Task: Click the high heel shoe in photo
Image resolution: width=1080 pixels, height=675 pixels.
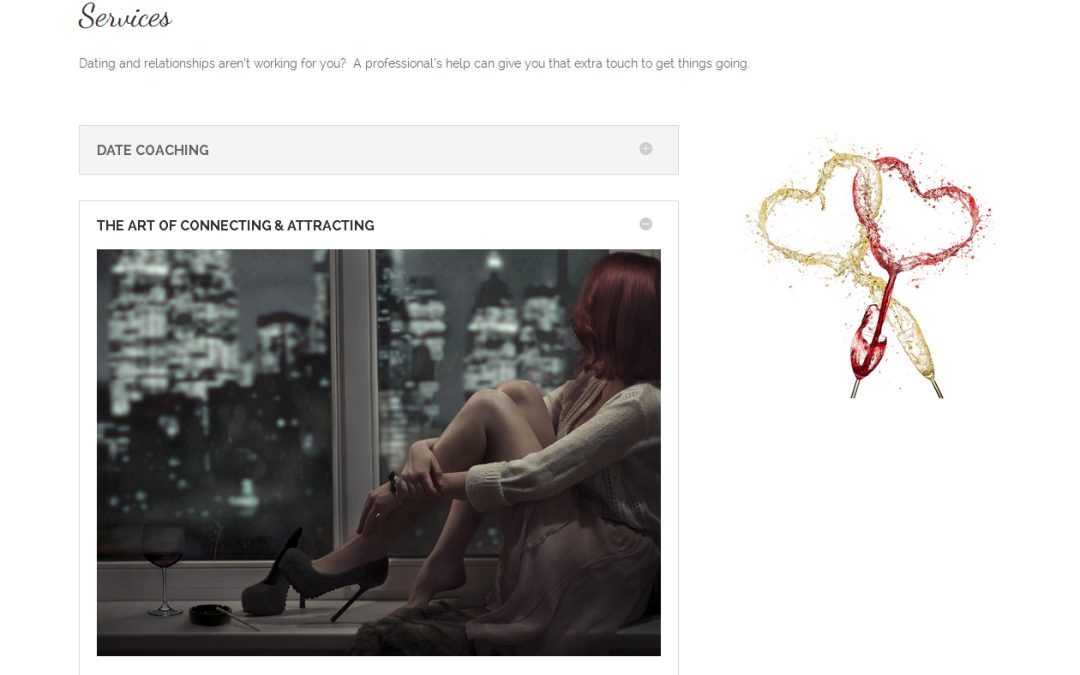Action: pyautogui.click(x=315, y=574)
